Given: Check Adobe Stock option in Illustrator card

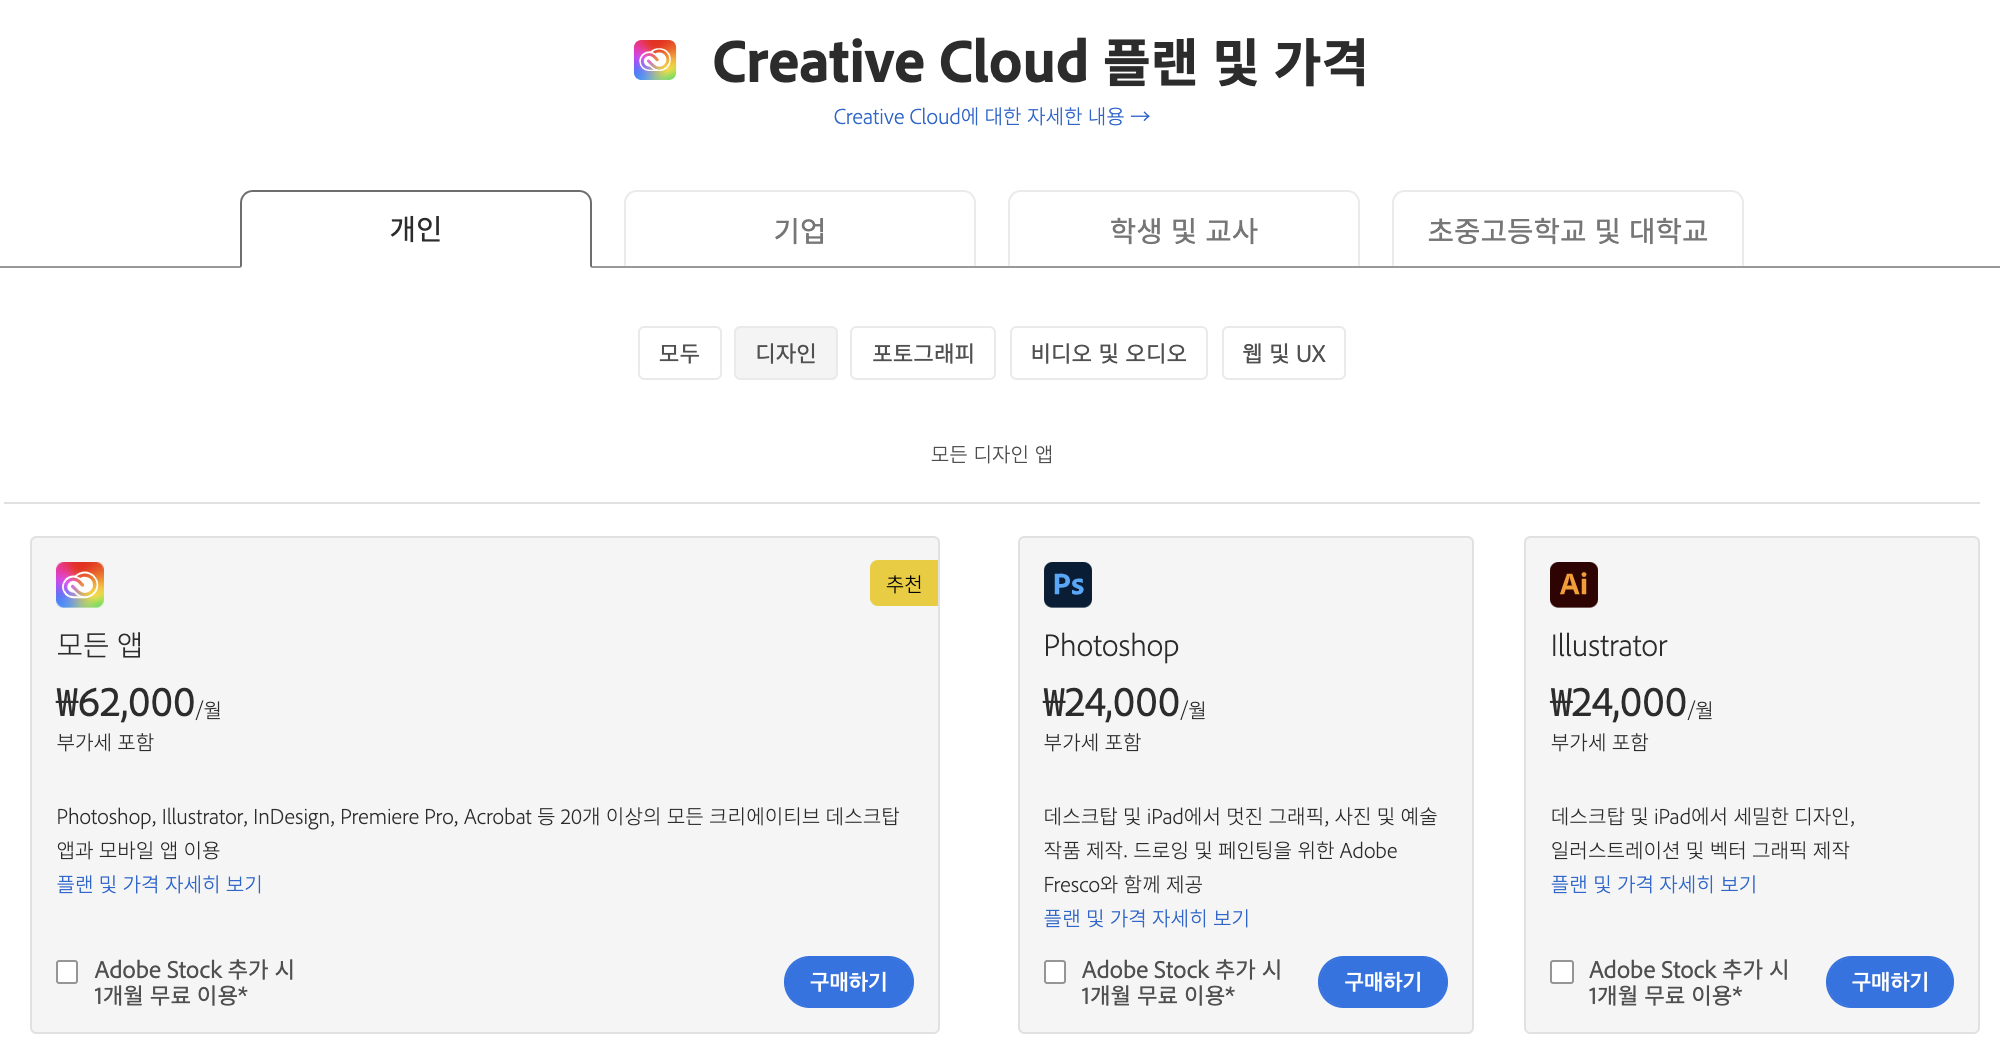Looking at the screenshot, I should click(1562, 972).
